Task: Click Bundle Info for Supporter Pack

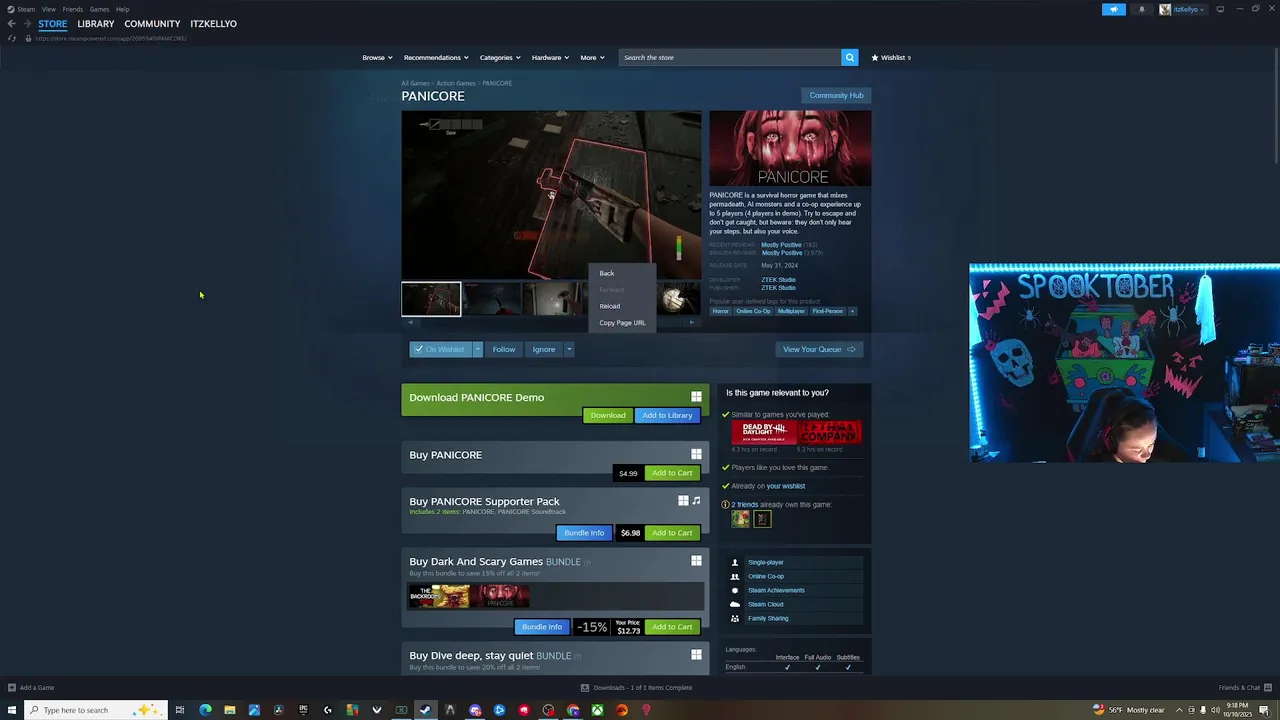Action: [584, 533]
